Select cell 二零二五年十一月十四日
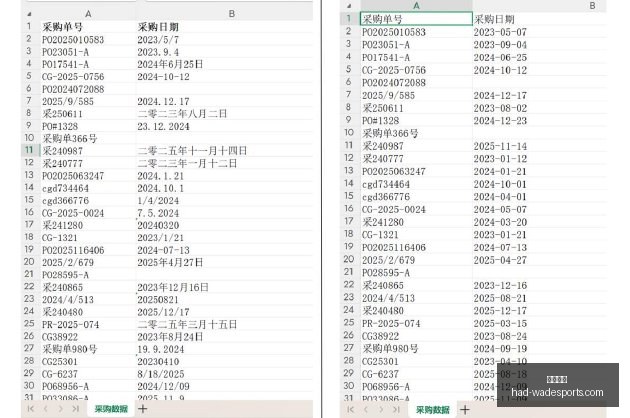630x418 pixels. point(192,151)
